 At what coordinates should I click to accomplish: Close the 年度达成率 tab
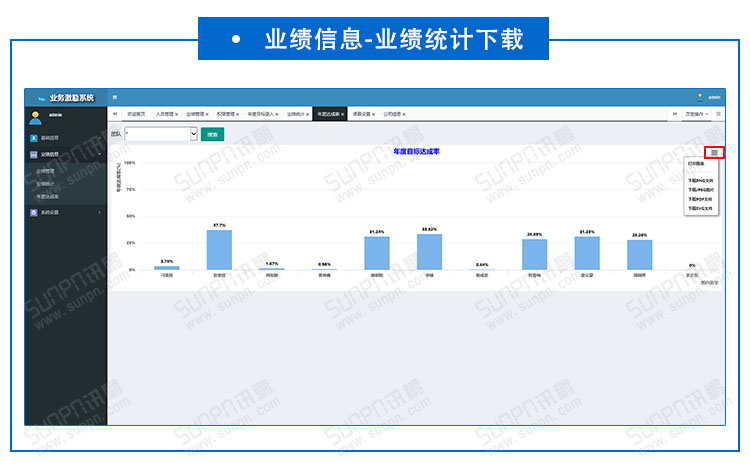point(343,114)
